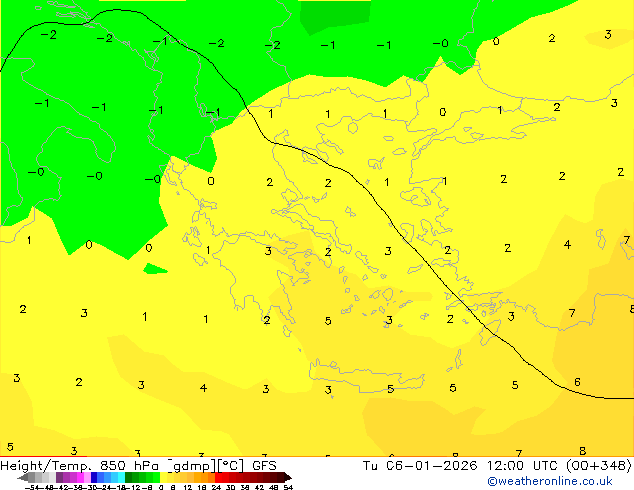Image resolution: width=634 pixels, height=490 pixels.
Task: Click the grey left arrow end of colour scale
Action: pos(22,477)
